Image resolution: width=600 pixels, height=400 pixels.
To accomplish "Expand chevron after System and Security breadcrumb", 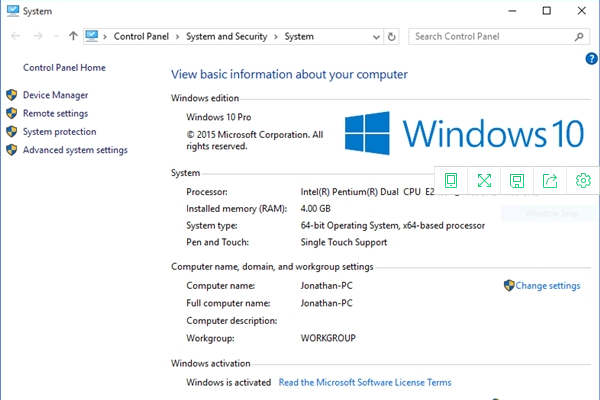I will [x=276, y=37].
